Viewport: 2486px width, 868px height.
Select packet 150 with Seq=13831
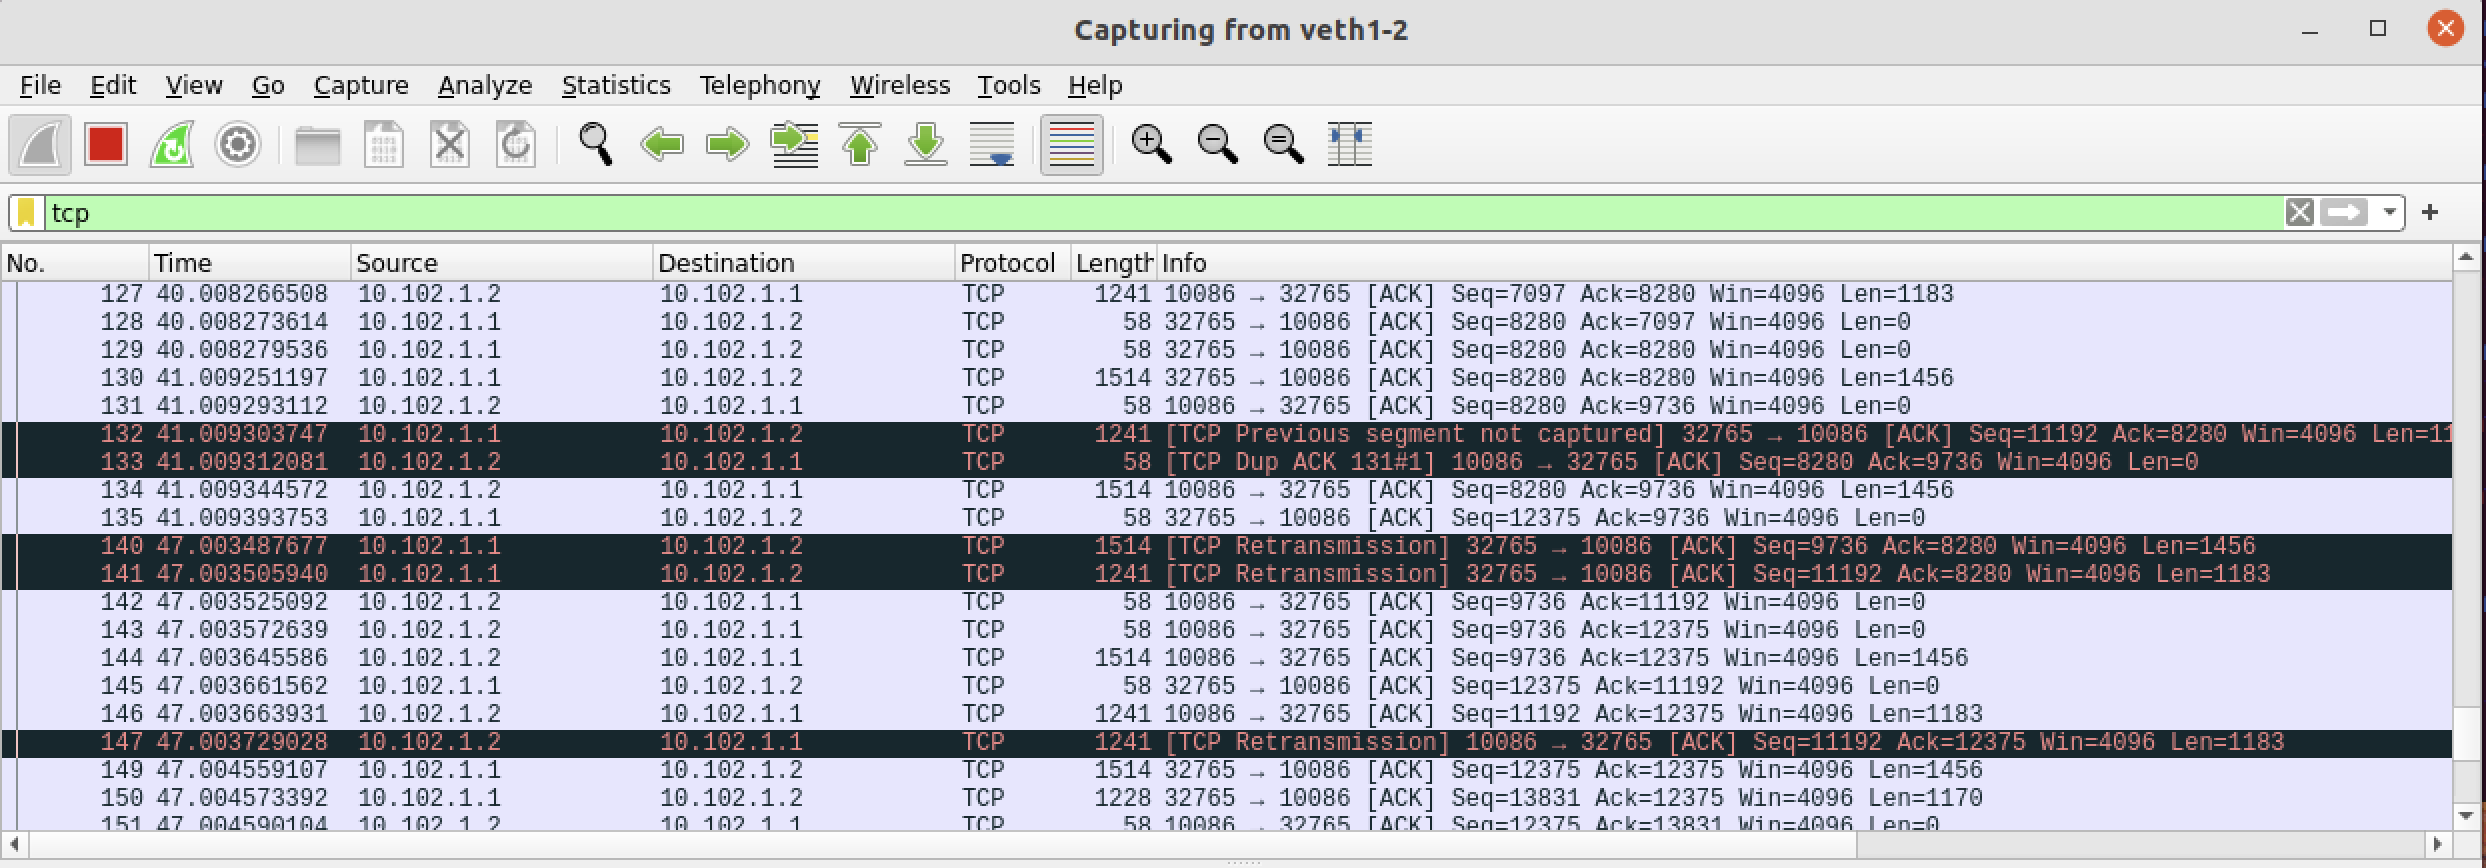pos(1226,798)
